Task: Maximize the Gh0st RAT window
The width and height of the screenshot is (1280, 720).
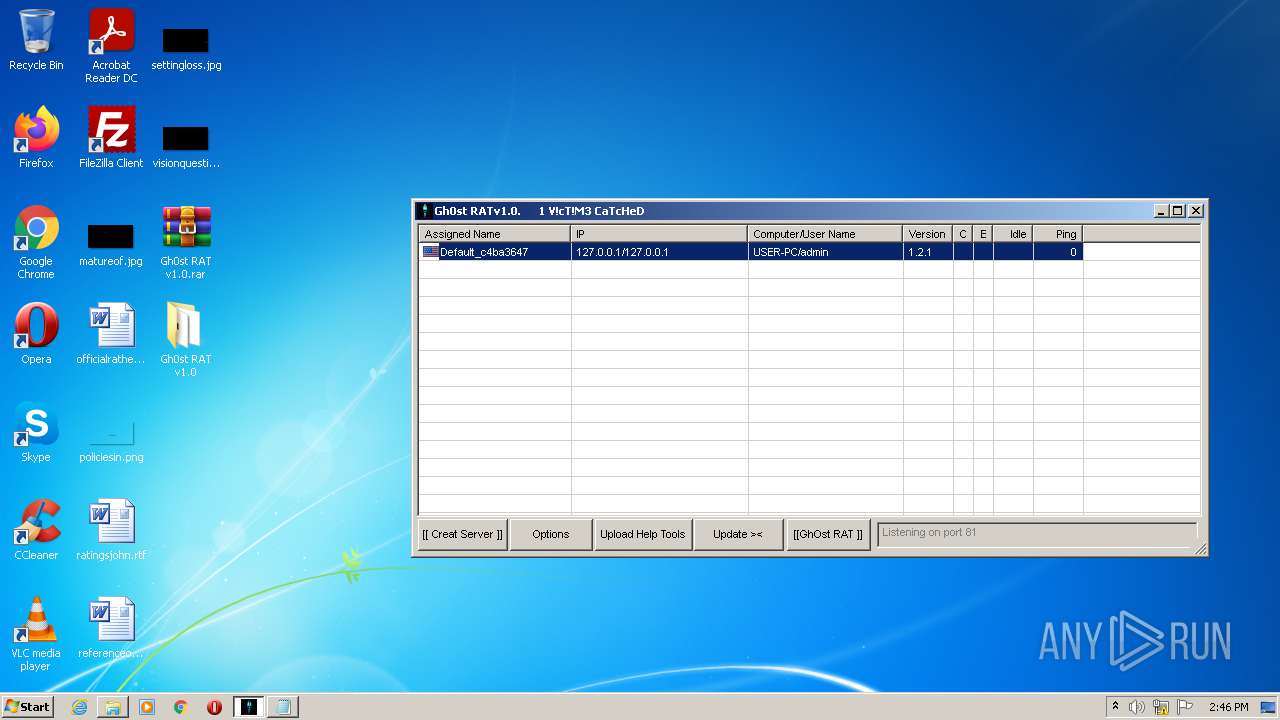Action: tap(1178, 211)
